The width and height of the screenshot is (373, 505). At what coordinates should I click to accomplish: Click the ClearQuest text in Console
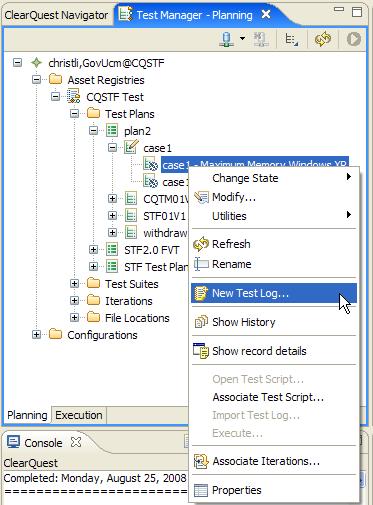[30, 463]
